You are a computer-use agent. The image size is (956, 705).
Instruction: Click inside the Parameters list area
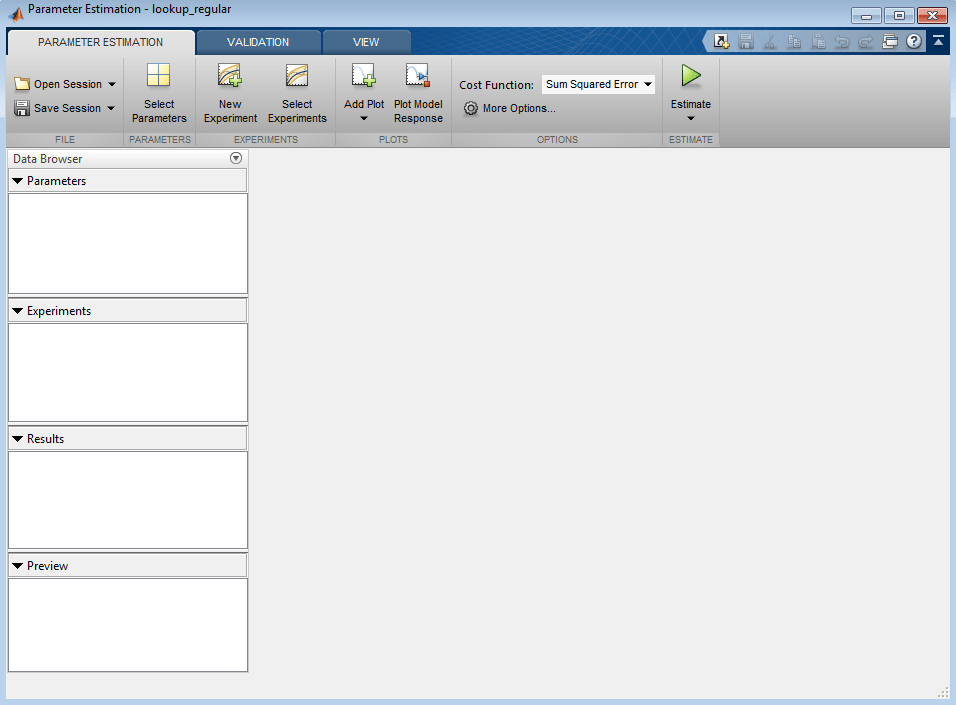pos(128,243)
